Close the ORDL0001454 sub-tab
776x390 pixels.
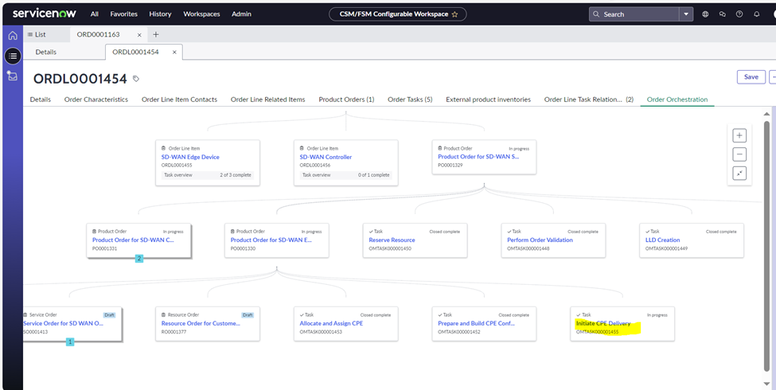pyautogui.click(x=174, y=52)
